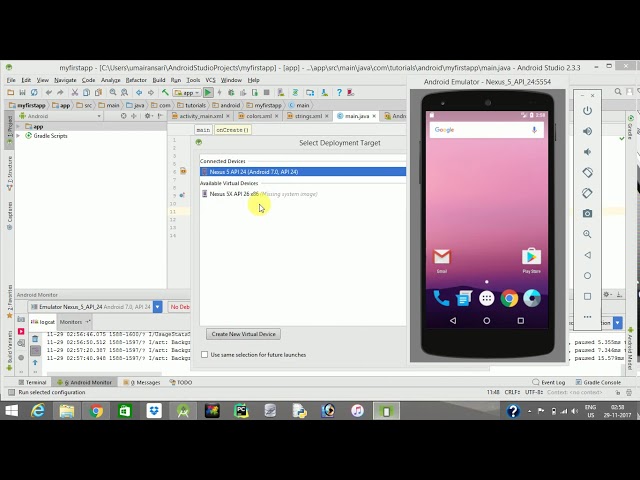This screenshot has width=640, height=480.
Task: Click the Undo arrow in toolbar
Action: click(49, 93)
